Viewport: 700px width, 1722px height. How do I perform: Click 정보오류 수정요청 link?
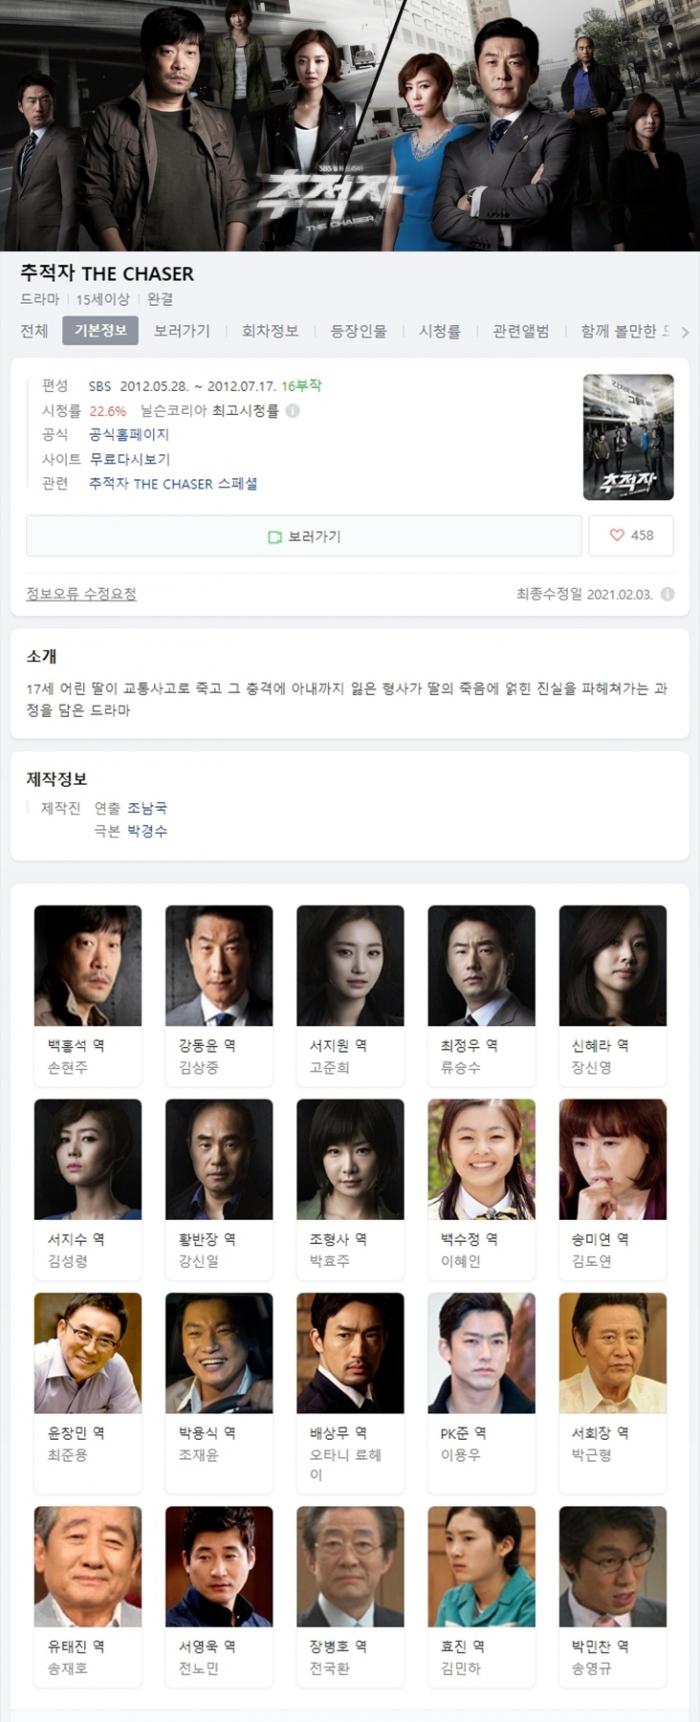81,594
